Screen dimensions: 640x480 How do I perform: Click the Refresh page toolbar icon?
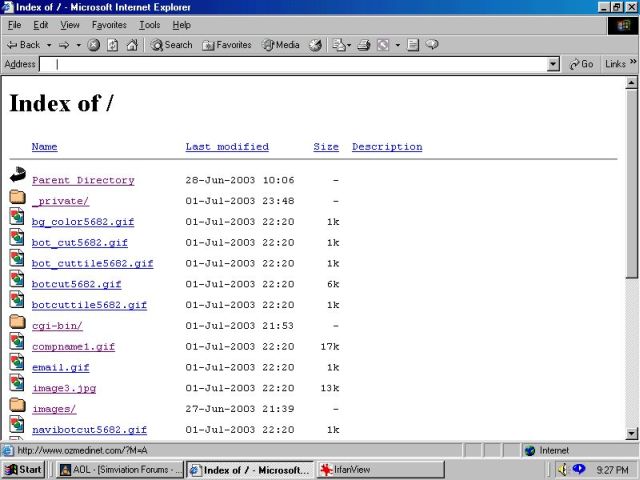pos(113,45)
